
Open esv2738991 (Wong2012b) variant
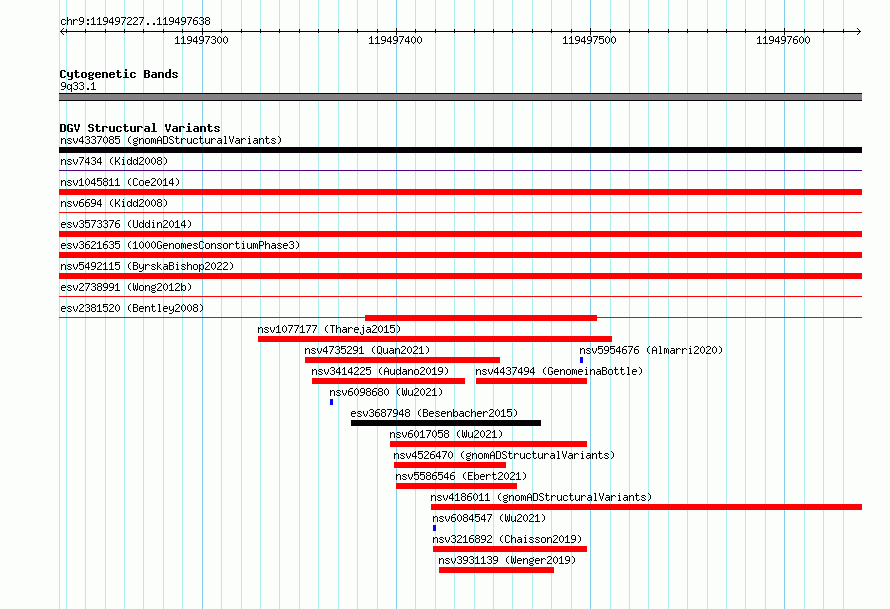(x=126, y=287)
